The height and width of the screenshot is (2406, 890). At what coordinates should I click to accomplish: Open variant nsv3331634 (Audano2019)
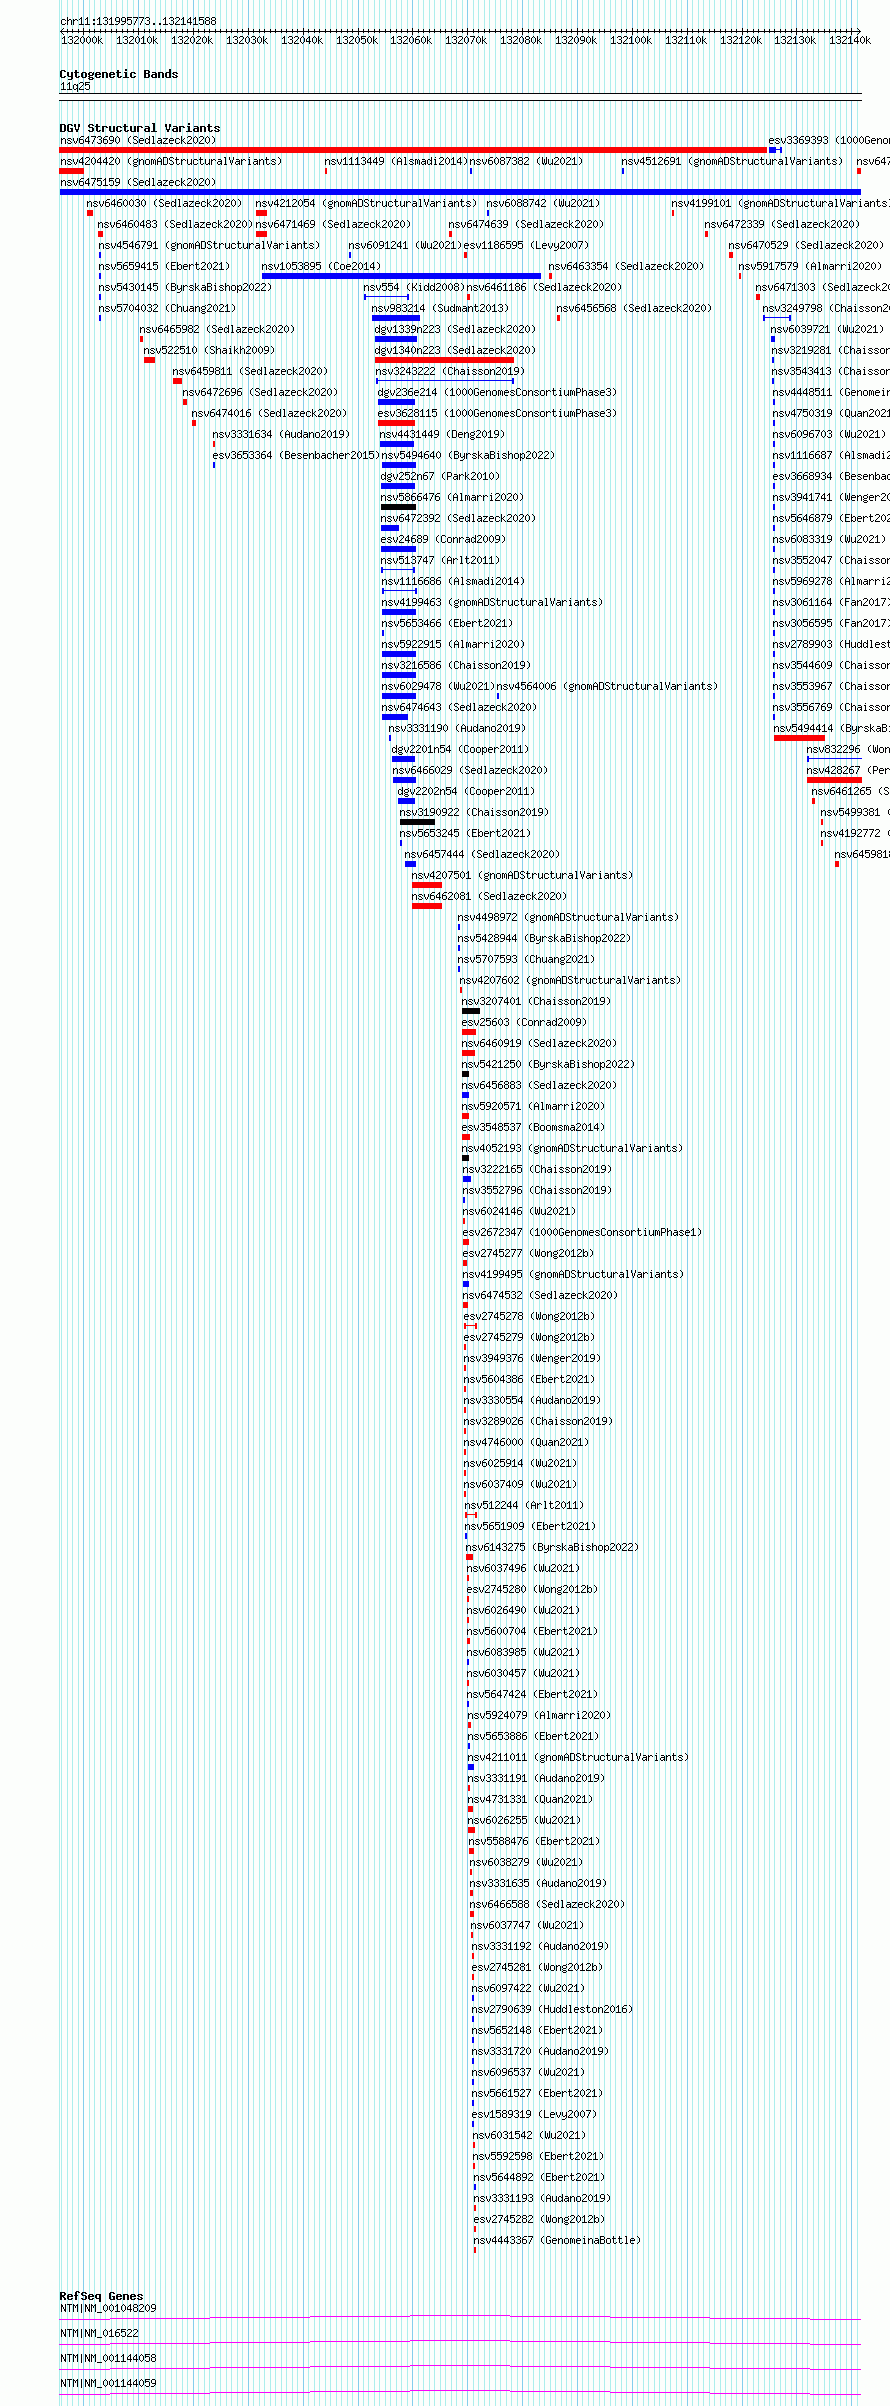[281, 434]
